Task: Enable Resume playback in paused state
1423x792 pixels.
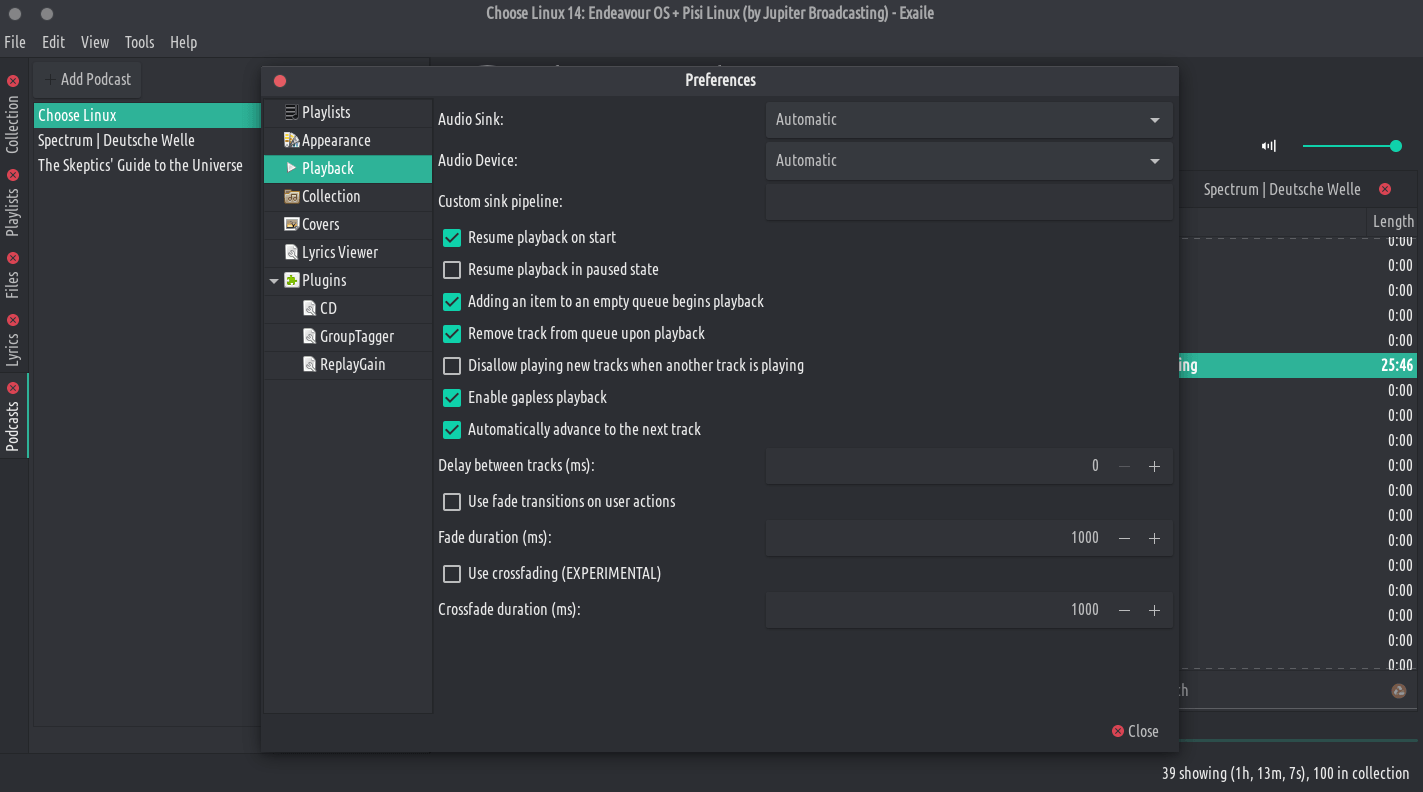Action: pos(452,270)
